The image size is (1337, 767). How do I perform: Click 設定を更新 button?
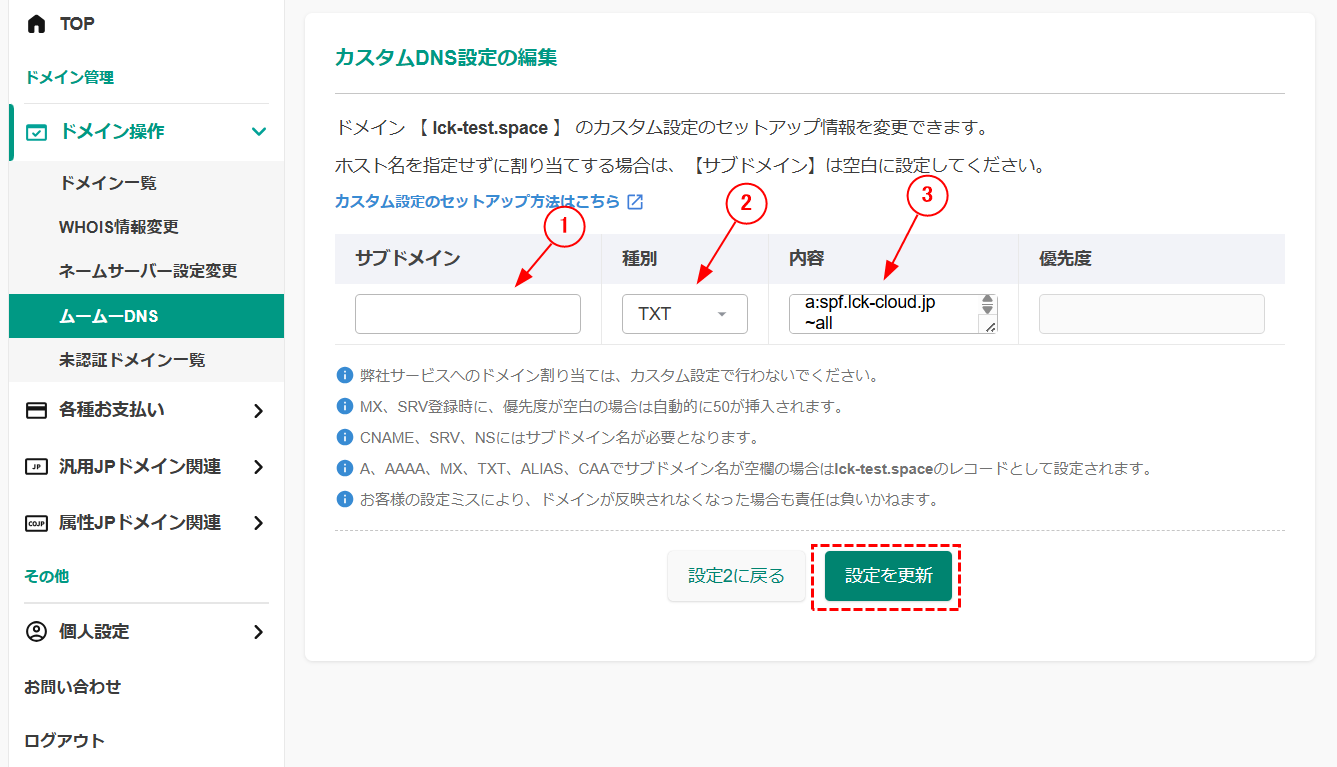pyautogui.click(x=888, y=576)
